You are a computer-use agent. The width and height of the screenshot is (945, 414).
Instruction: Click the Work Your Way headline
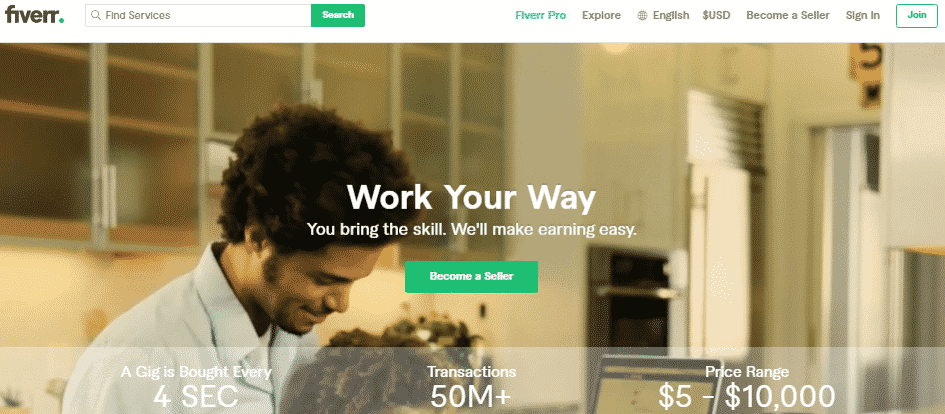tap(471, 197)
